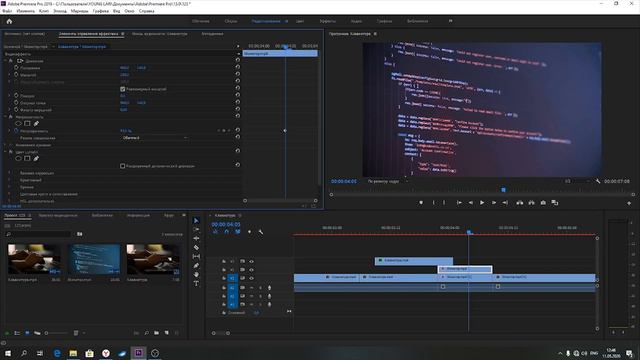Collapse the Lumetri Color effect group

pos(5,152)
